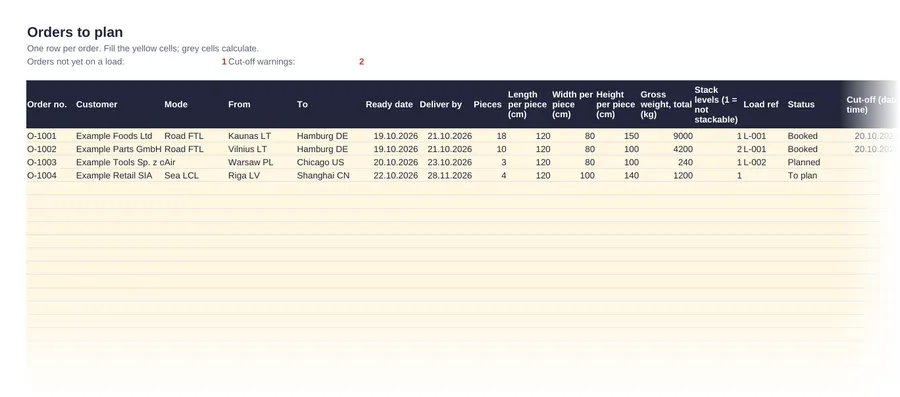The width and height of the screenshot is (900, 397).
Task: Click the 'Status' column header
Action: [x=801, y=104]
